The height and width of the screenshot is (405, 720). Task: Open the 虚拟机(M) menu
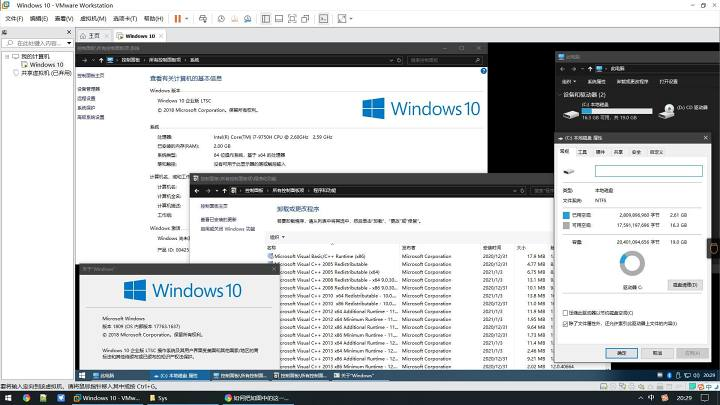pos(92,18)
